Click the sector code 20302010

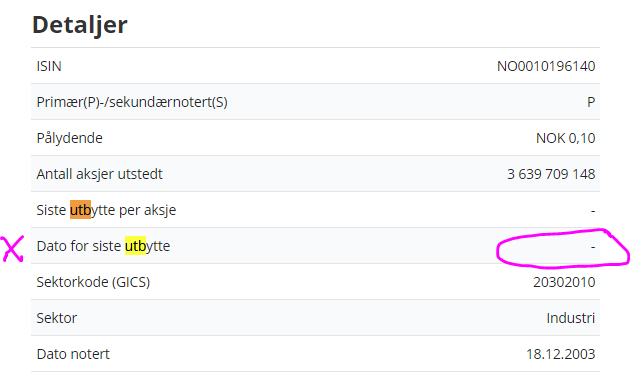click(x=564, y=282)
